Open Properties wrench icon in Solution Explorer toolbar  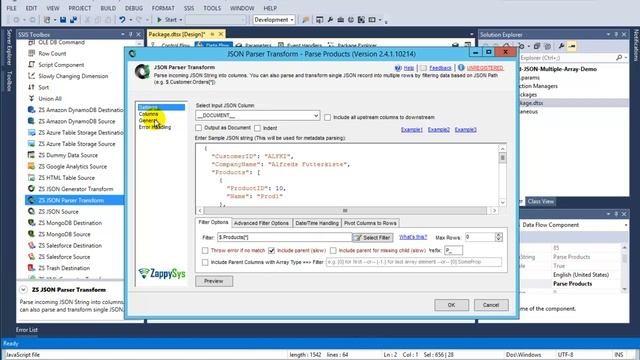pos(561,47)
